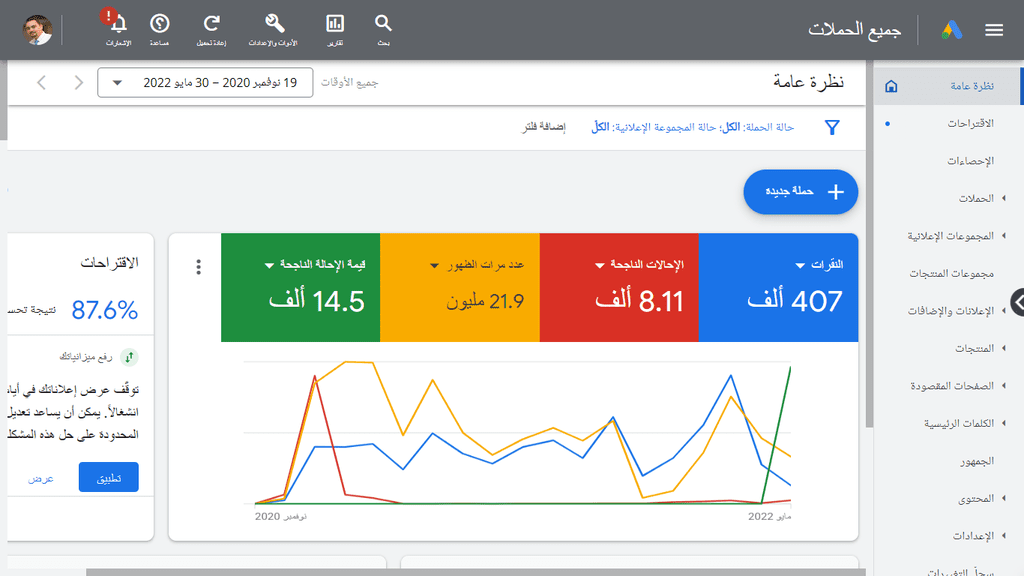Viewport: 1024px width, 576px height.
Task: Open the date range dropdown
Action: [205, 83]
